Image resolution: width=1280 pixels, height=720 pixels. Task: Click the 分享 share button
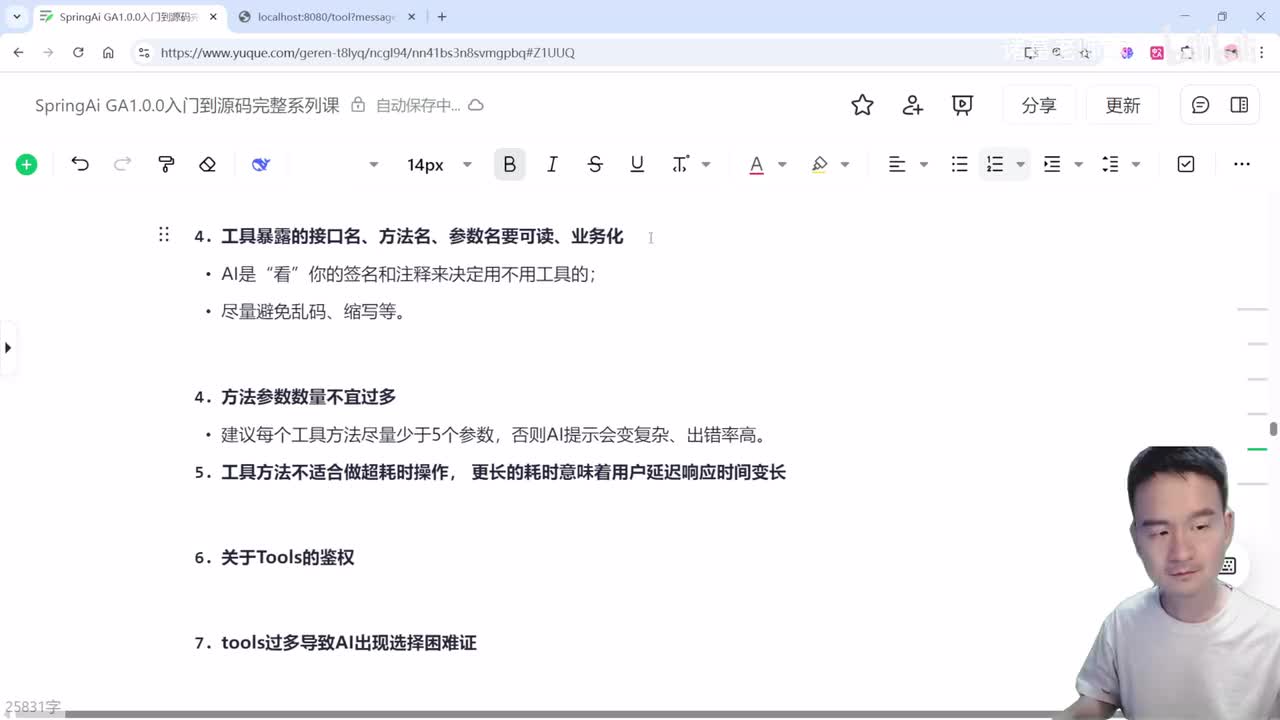point(1039,105)
